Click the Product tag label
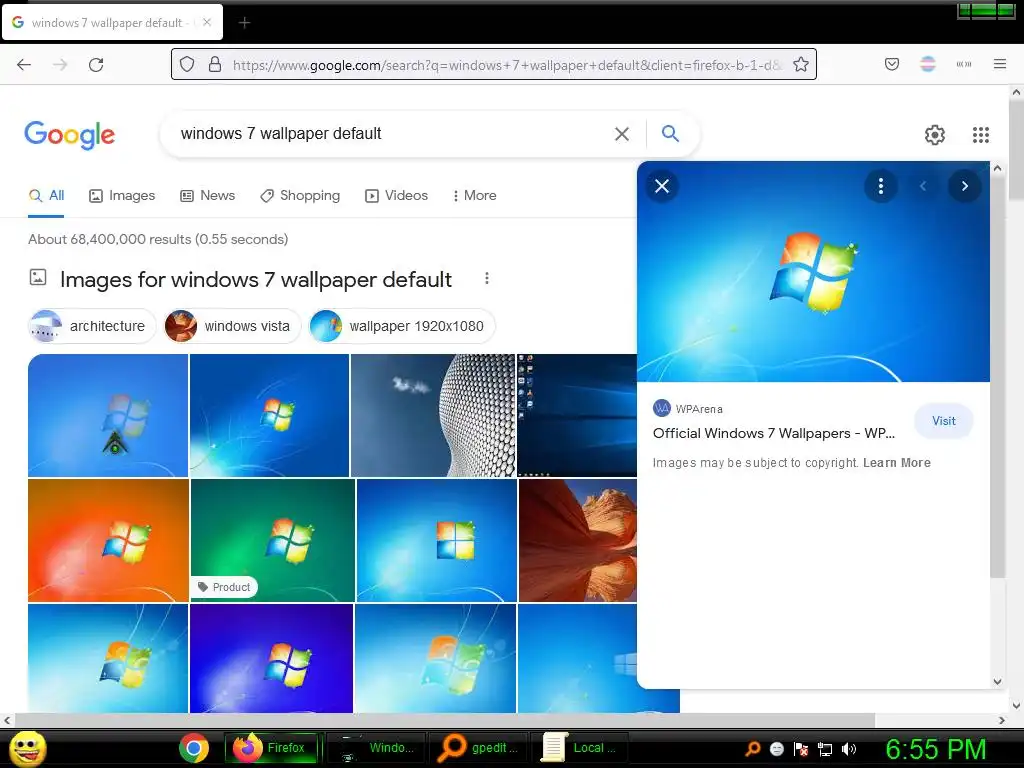 224,587
